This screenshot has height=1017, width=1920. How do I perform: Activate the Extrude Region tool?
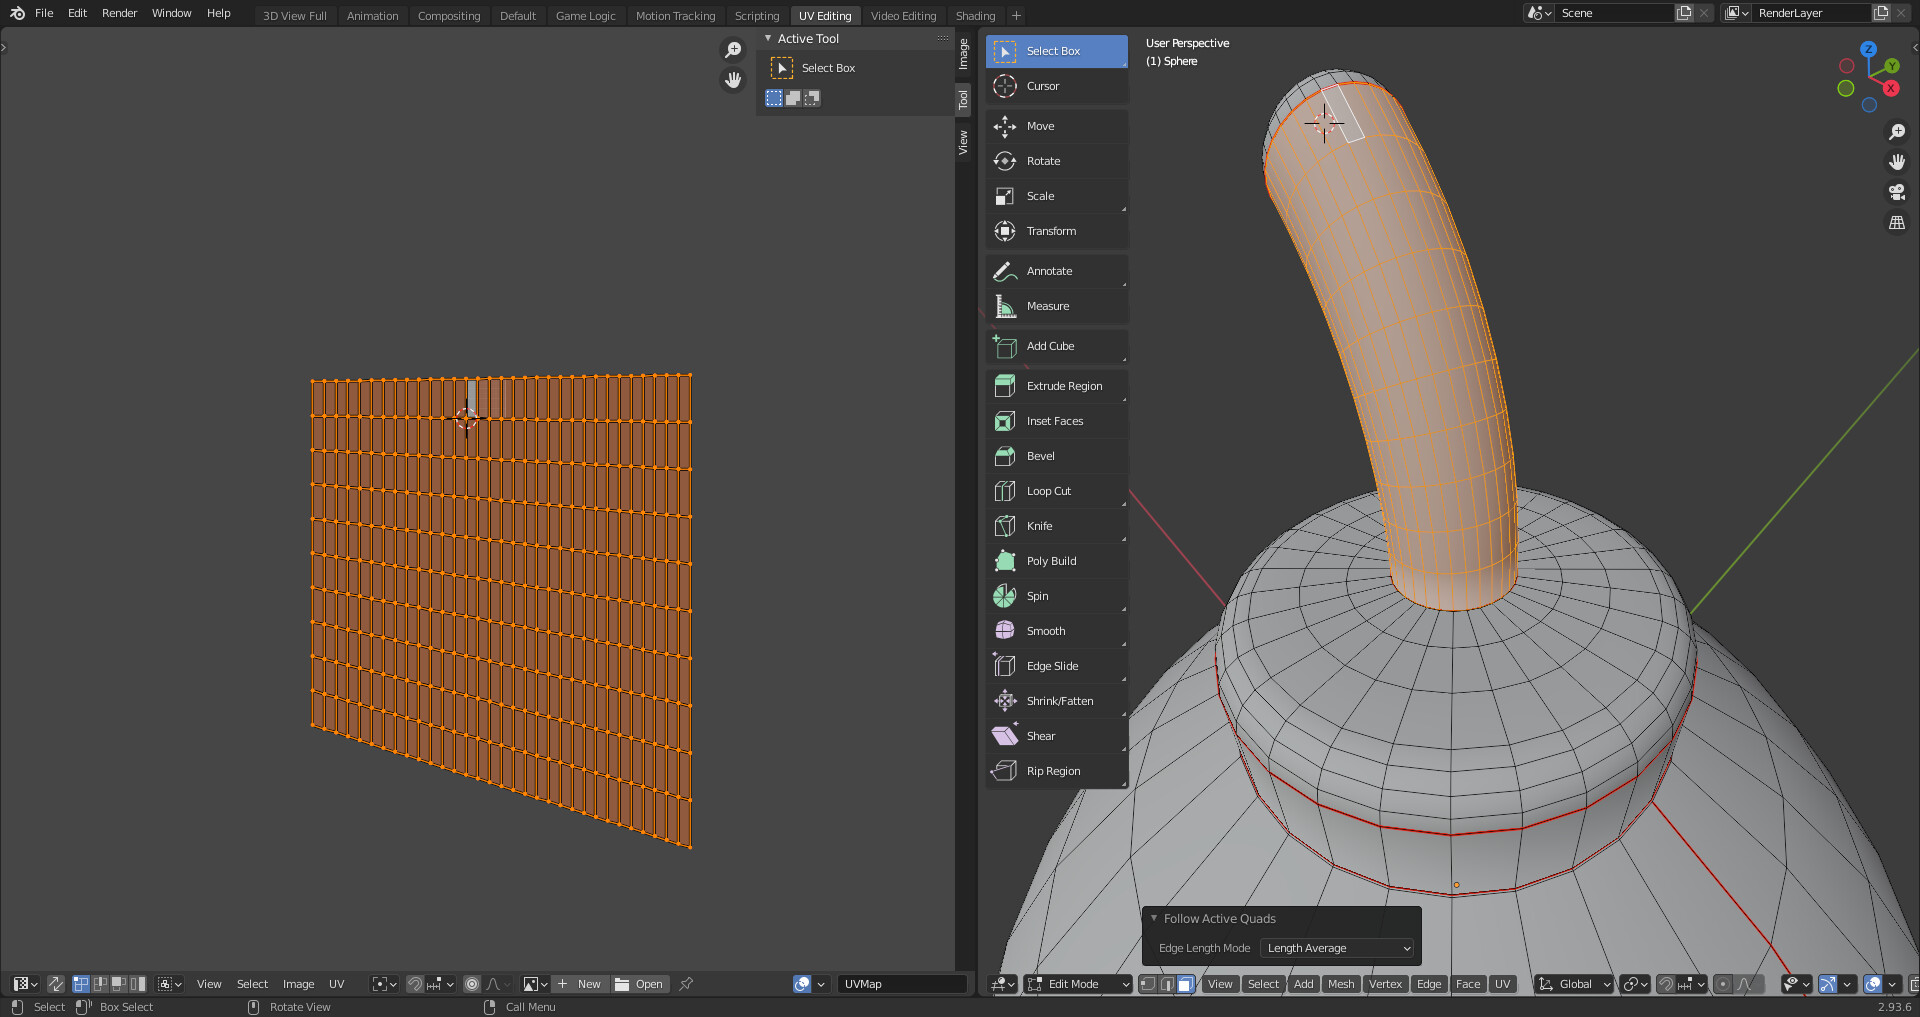pyautogui.click(x=1056, y=386)
